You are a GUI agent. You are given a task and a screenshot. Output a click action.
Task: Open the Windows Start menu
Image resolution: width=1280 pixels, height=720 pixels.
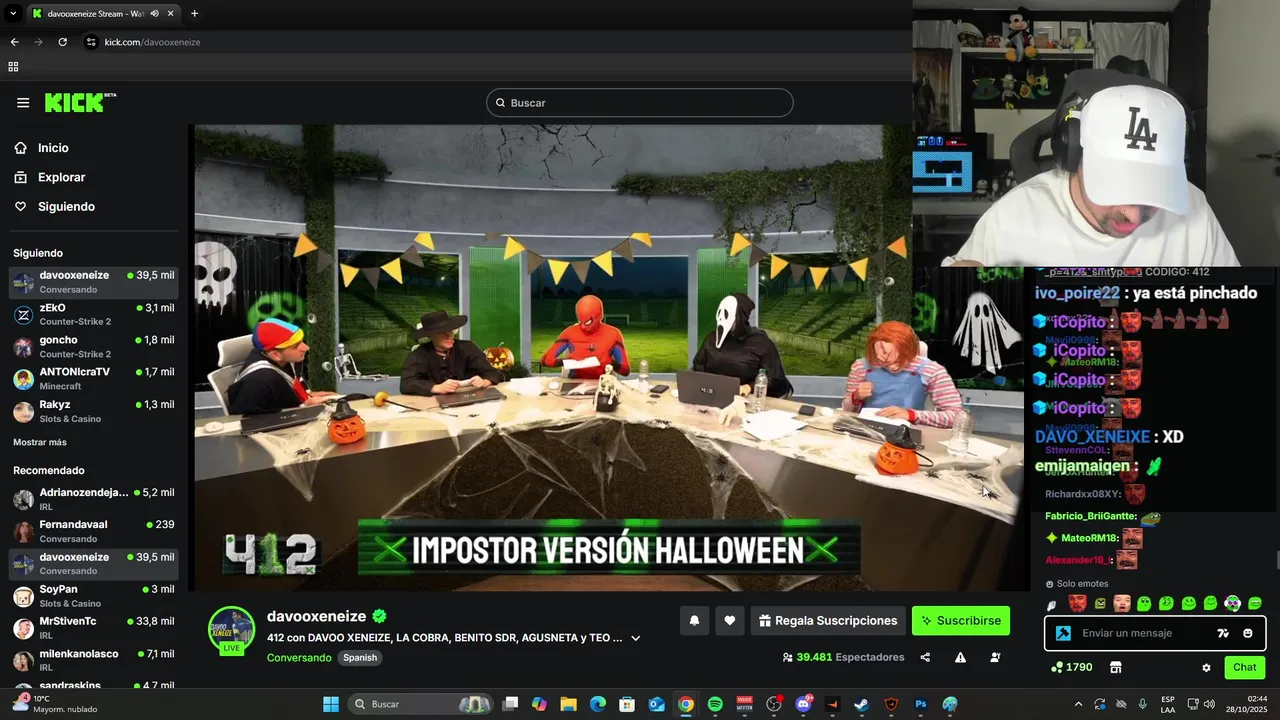331,704
